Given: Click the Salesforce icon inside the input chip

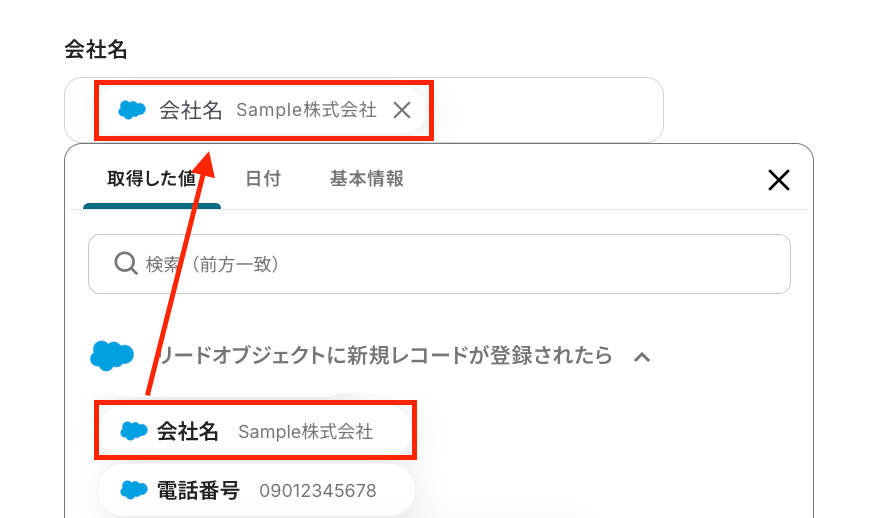Looking at the screenshot, I should (132, 110).
